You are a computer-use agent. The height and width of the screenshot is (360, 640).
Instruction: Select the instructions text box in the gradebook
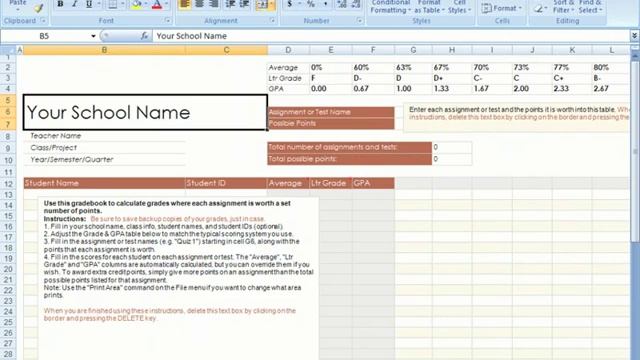pos(178,278)
